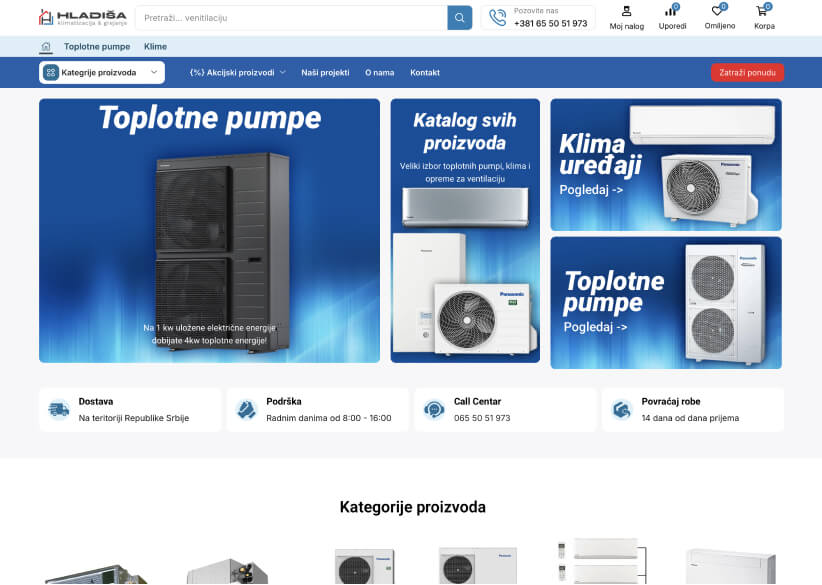Open the Katalog svih proizvoda banner
The height and width of the screenshot is (585, 822).
pos(464,230)
